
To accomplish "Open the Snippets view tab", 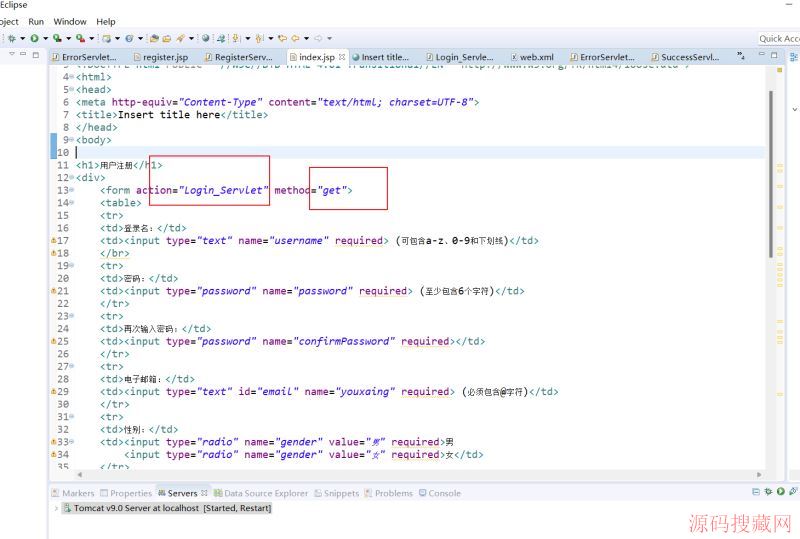I will 336,493.
